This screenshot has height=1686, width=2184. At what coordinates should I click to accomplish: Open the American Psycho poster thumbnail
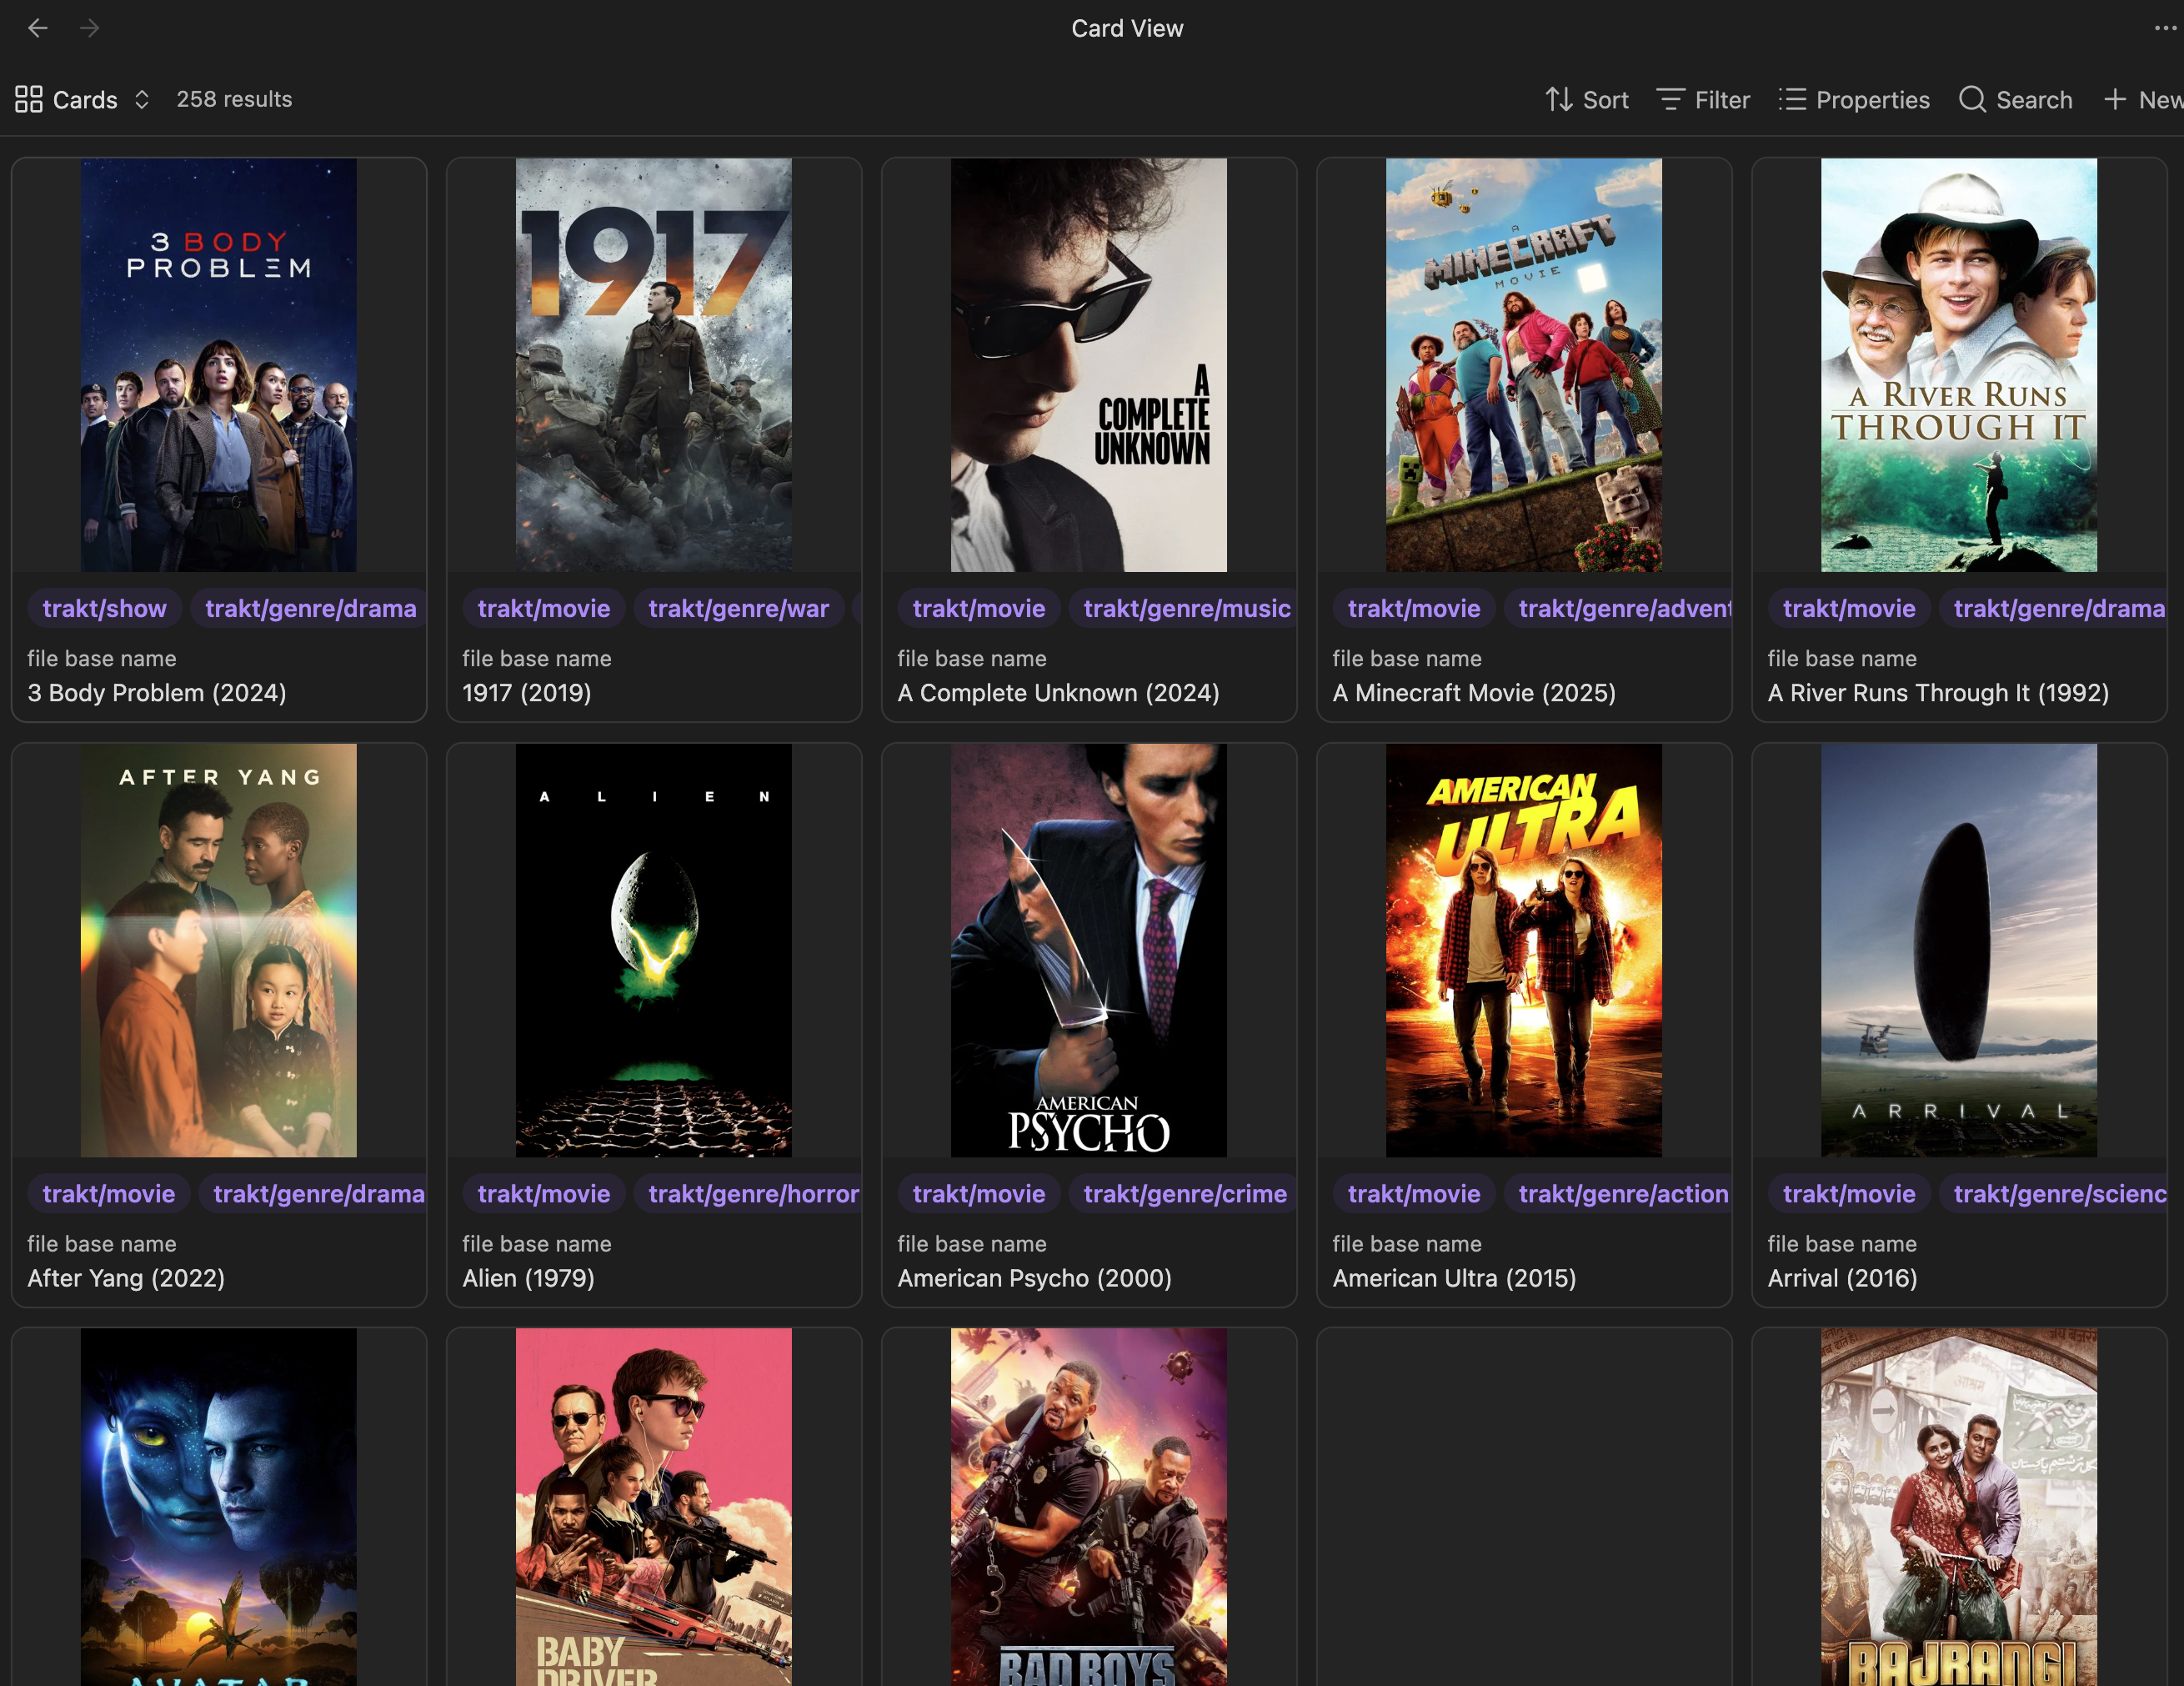pyautogui.click(x=1088, y=950)
